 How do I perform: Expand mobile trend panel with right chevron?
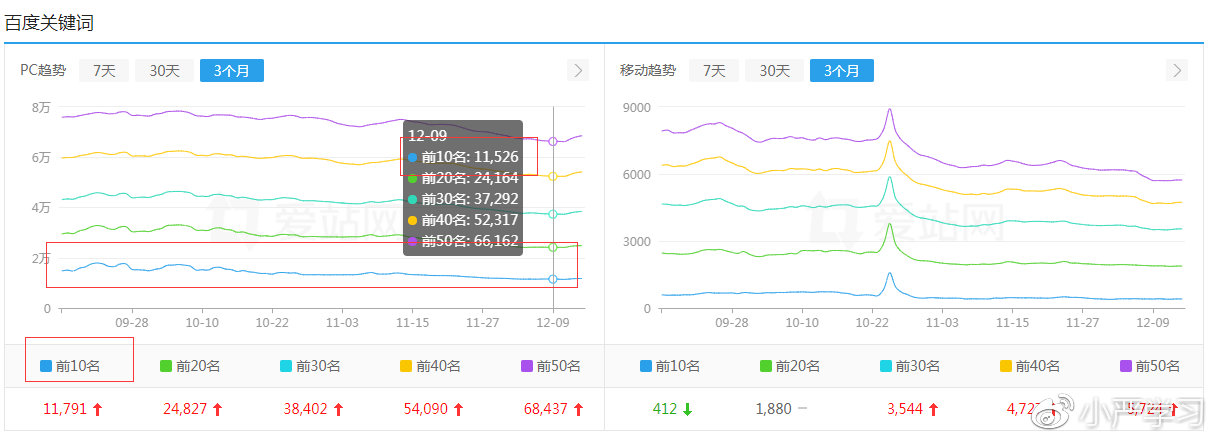(x=1177, y=70)
